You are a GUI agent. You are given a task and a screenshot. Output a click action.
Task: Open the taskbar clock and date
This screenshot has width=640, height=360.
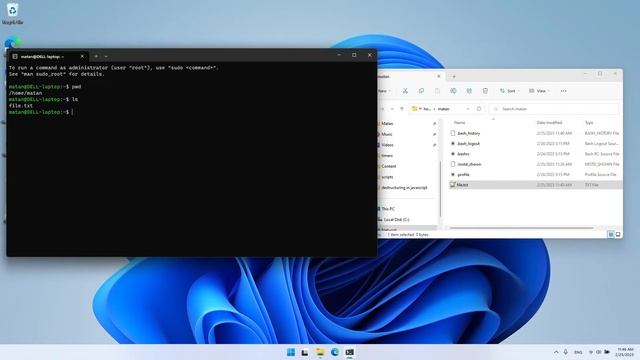coord(625,352)
